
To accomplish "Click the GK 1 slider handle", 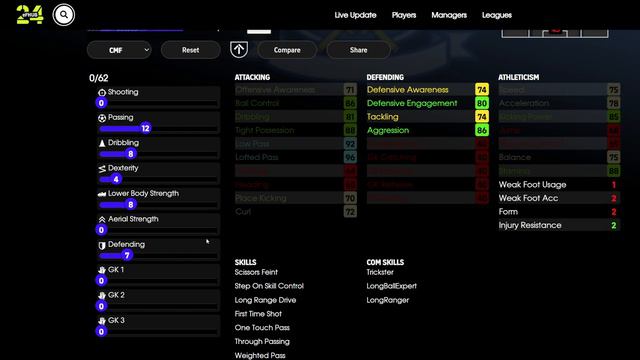I will point(101,281).
